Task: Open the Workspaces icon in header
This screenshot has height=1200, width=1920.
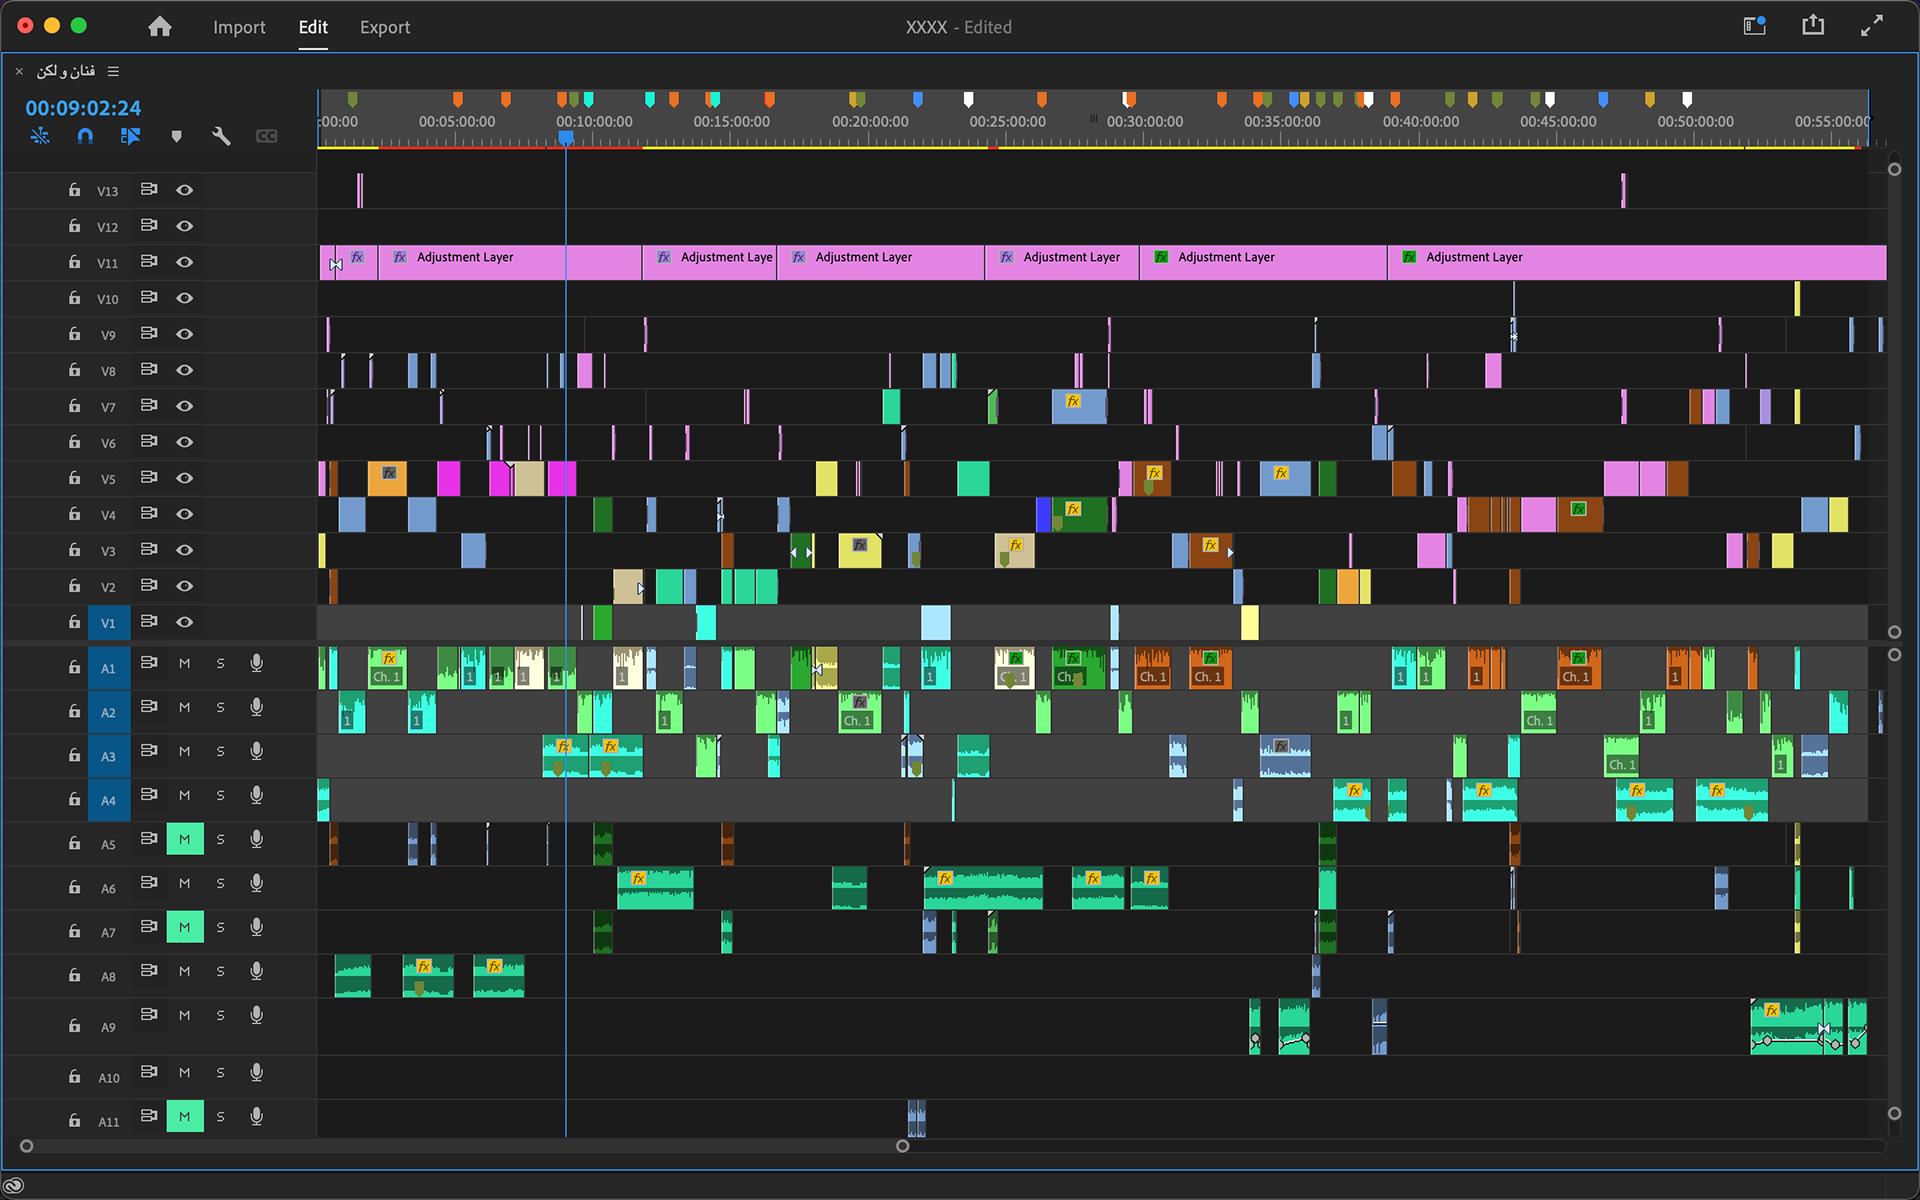Action: point(1754,26)
